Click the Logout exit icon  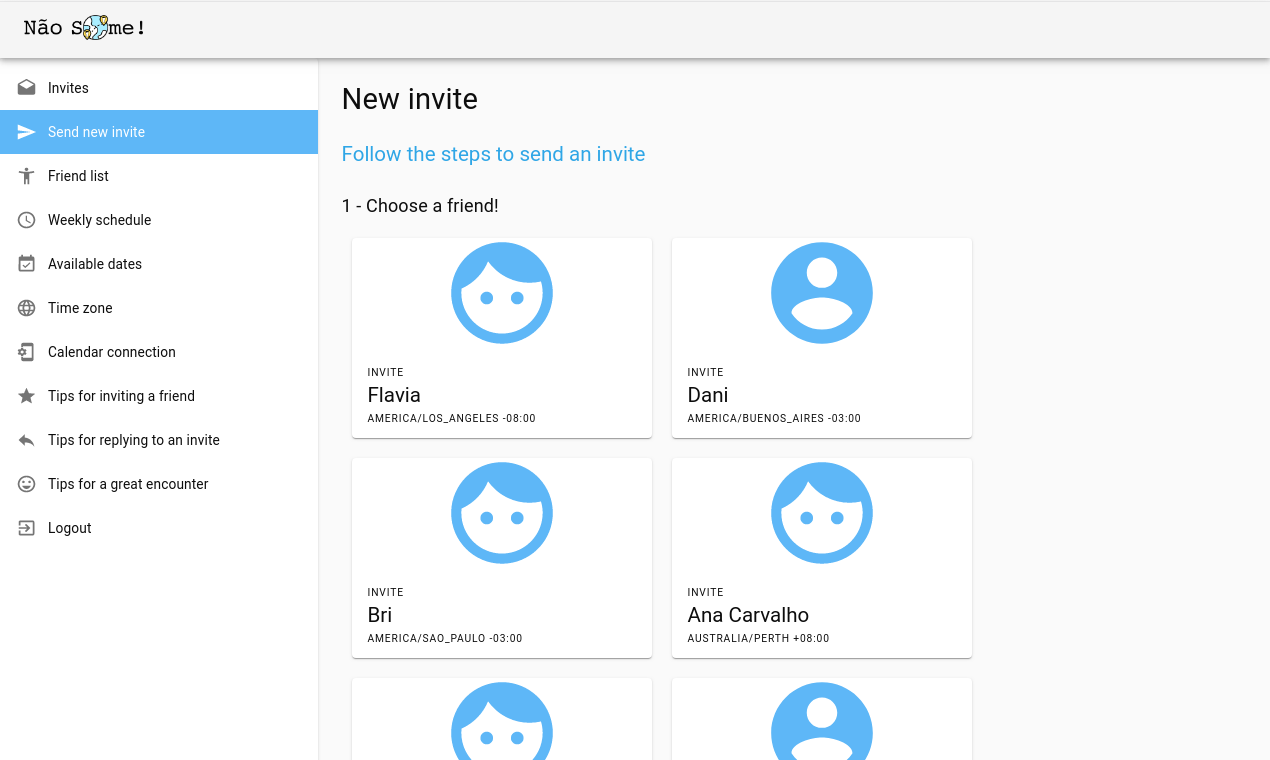click(x=27, y=528)
